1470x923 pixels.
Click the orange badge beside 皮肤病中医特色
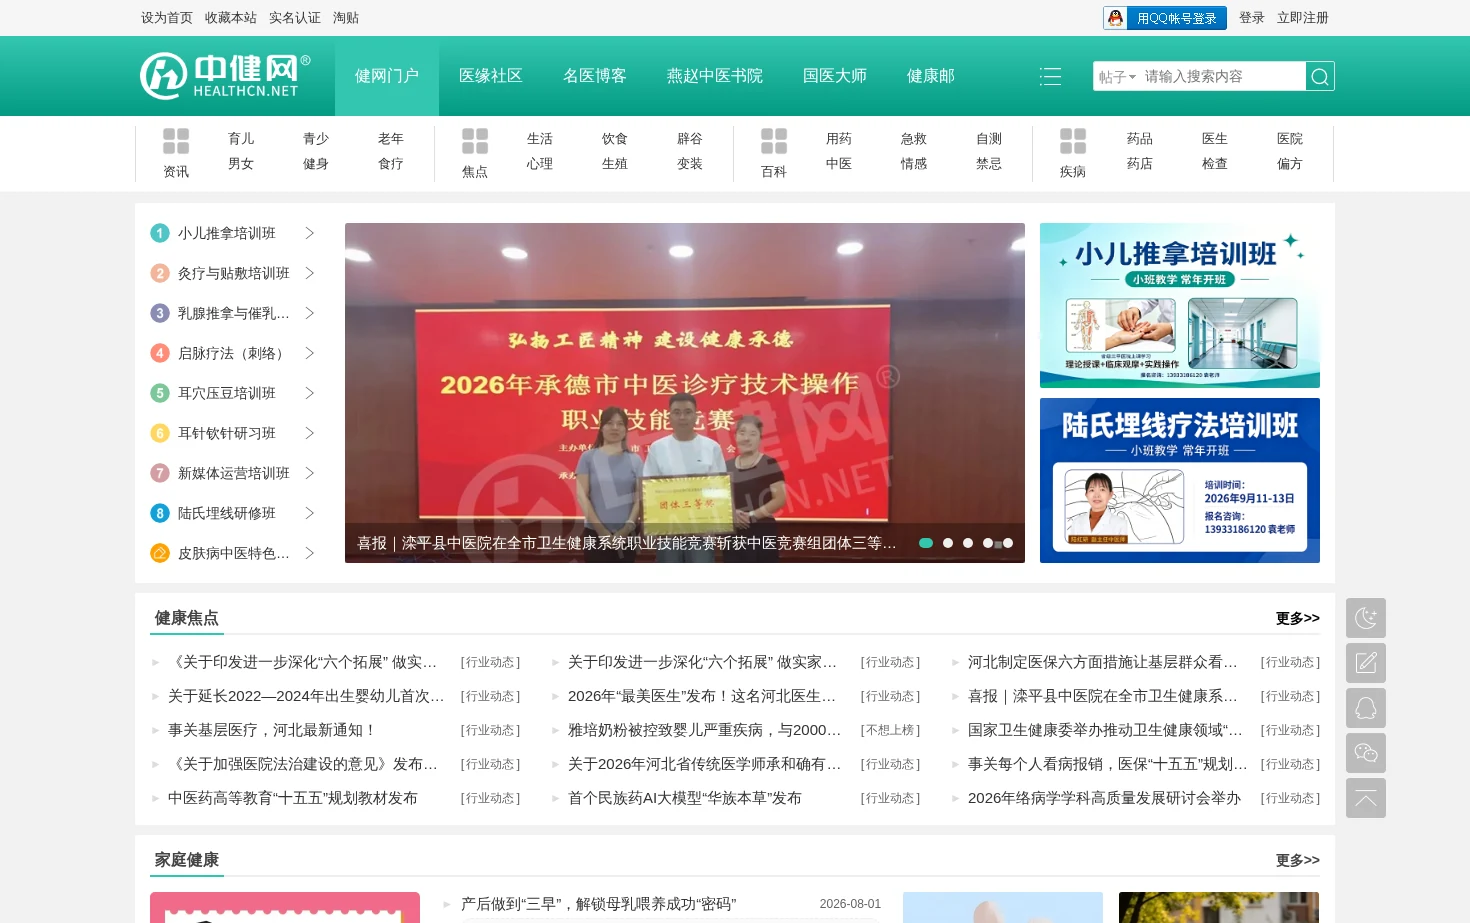(160, 553)
